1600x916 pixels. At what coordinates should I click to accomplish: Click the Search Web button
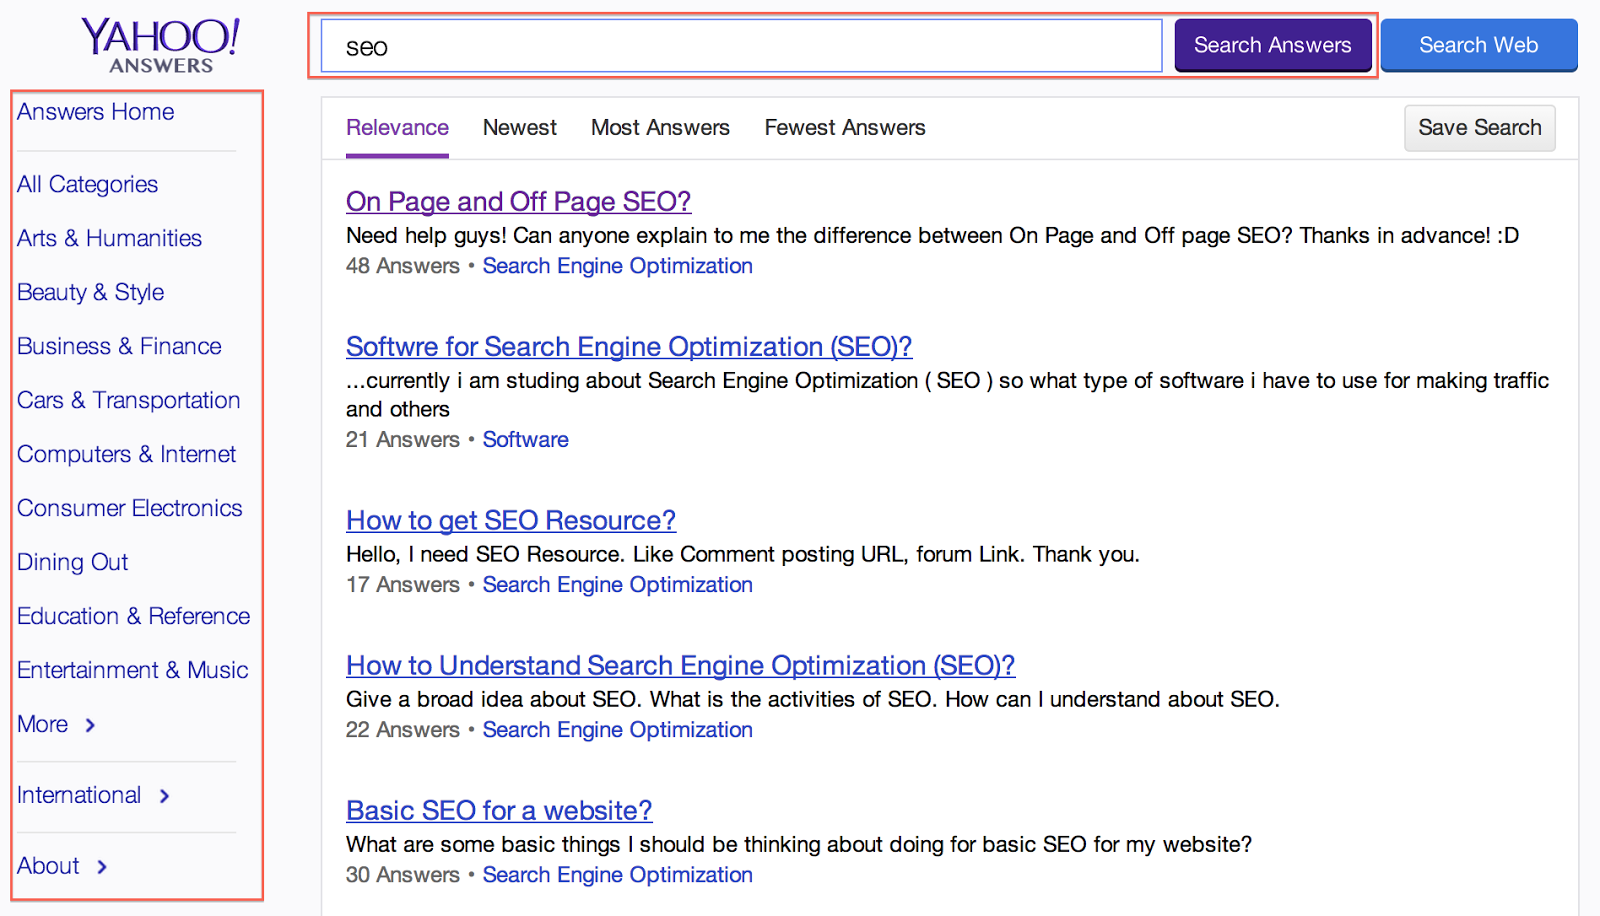point(1478,45)
